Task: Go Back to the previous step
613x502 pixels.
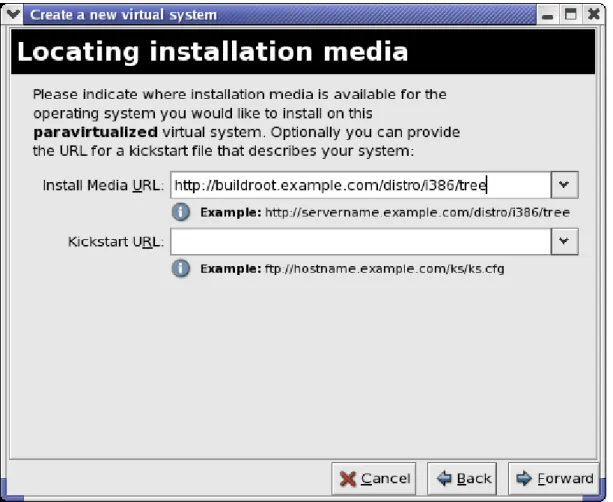Action: 462,479
